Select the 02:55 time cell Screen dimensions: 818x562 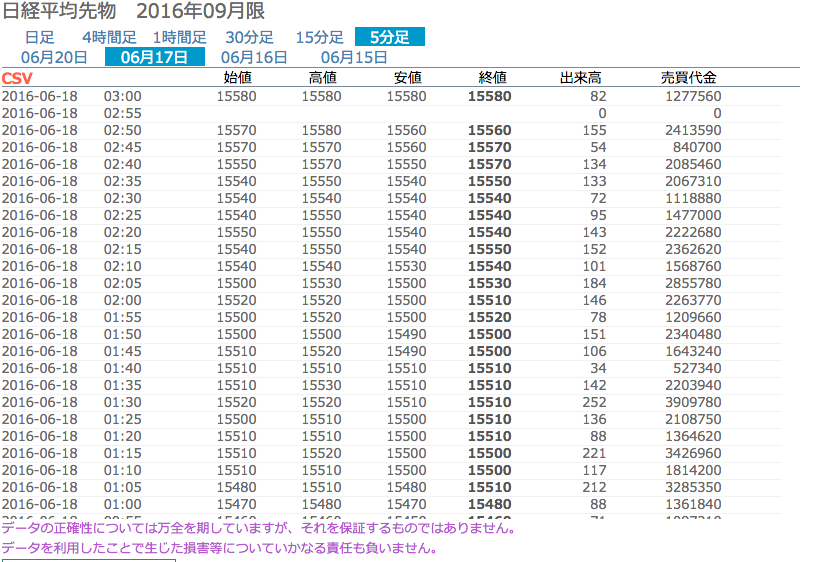click(123, 113)
